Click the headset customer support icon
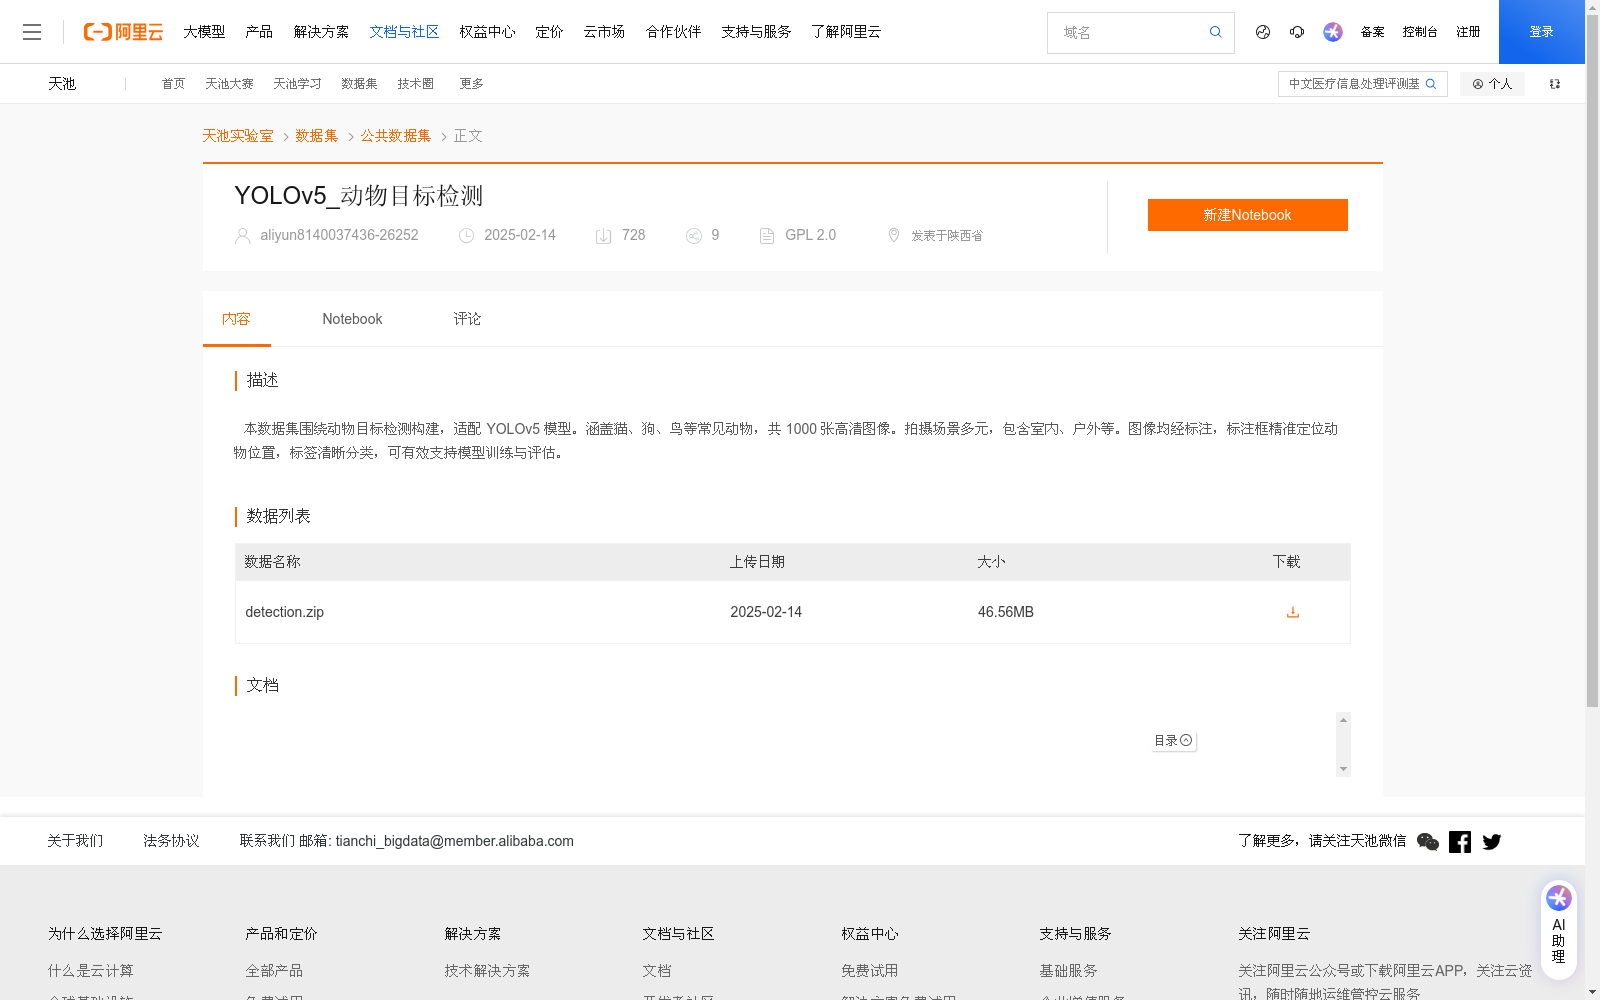Screen dimensions: 1600x1000 pos(1297,32)
